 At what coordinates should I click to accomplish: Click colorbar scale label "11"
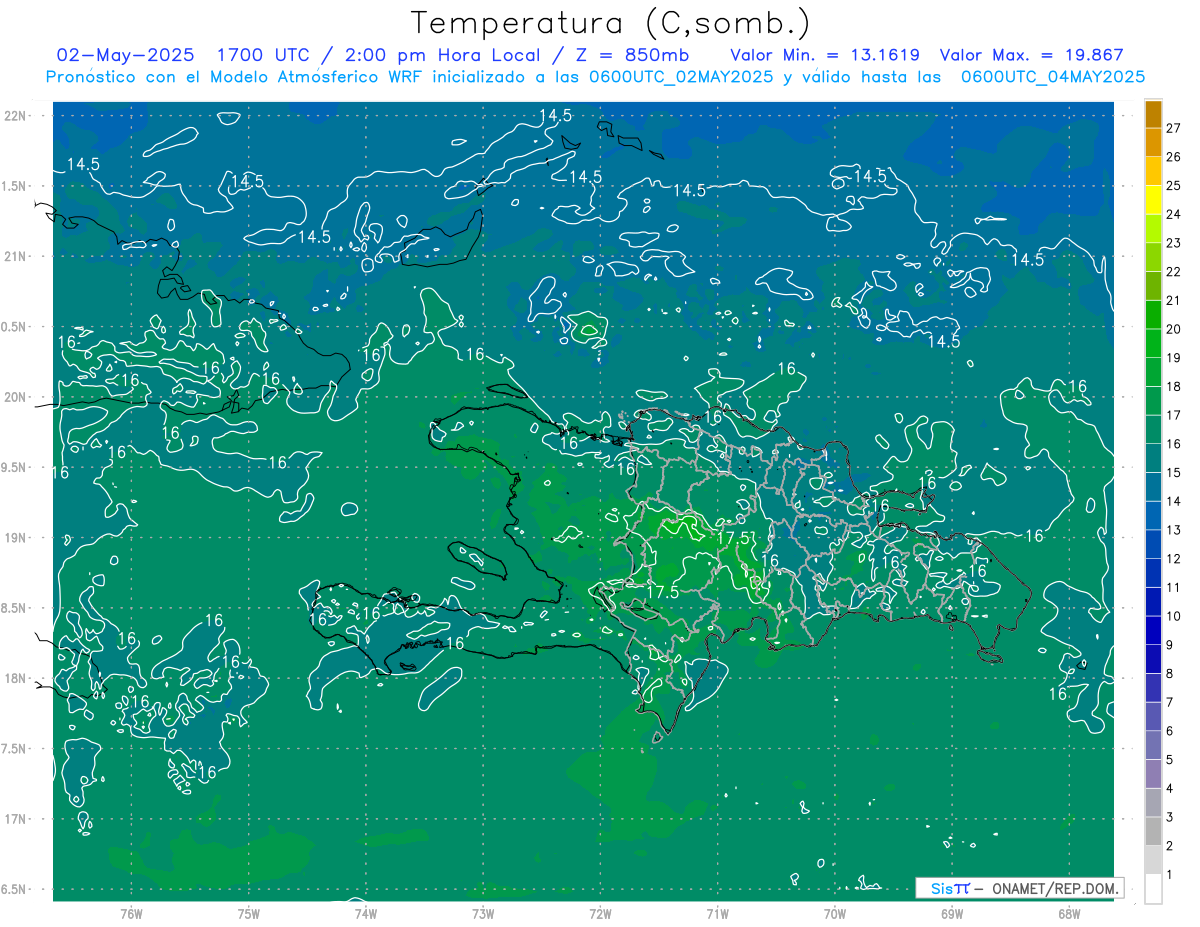[1173, 587]
